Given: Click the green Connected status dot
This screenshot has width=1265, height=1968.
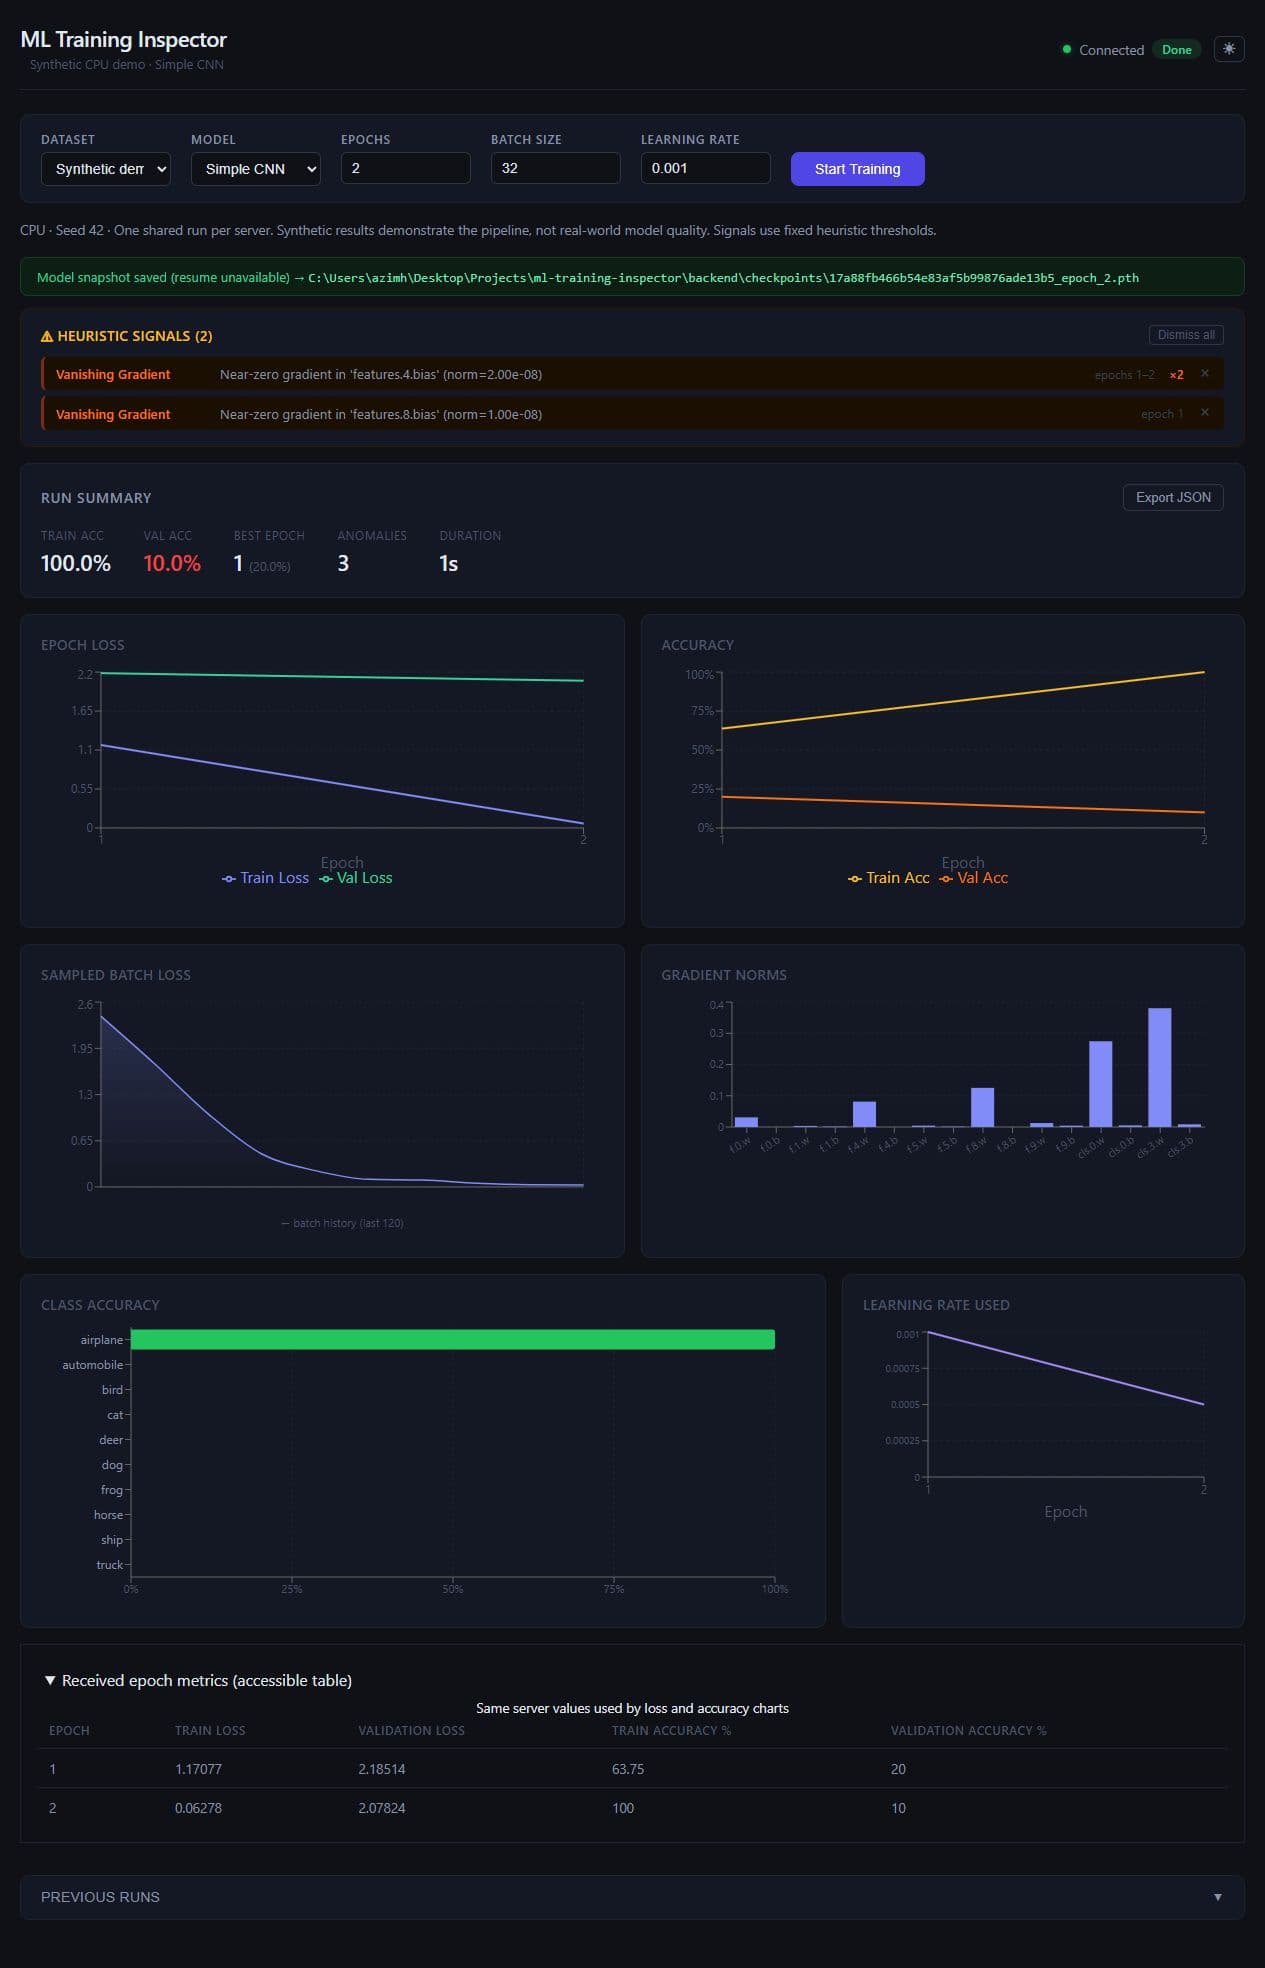Looking at the screenshot, I should [1067, 49].
